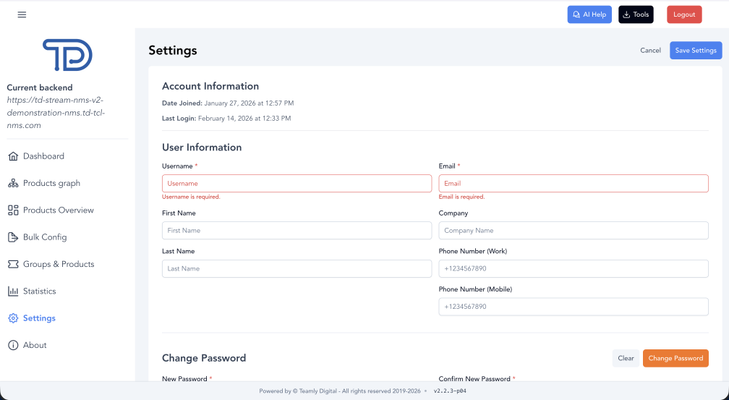Viewport: 729px width, 400px height.
Task: Click the Groups & Products icon
Action: pos(13,265)
